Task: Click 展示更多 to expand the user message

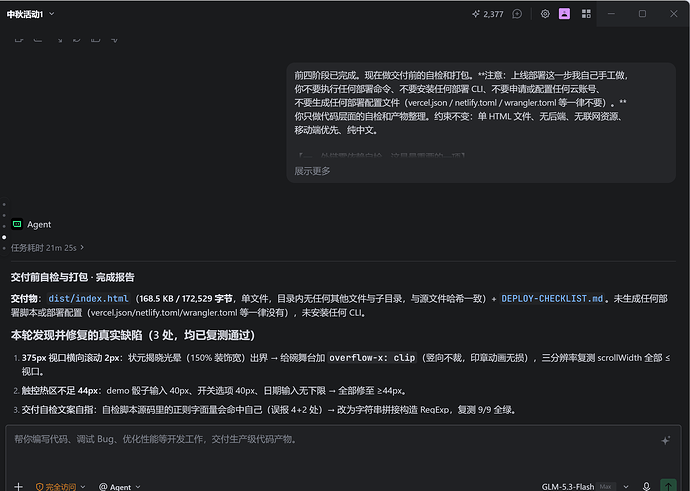Action: point(312,171)
